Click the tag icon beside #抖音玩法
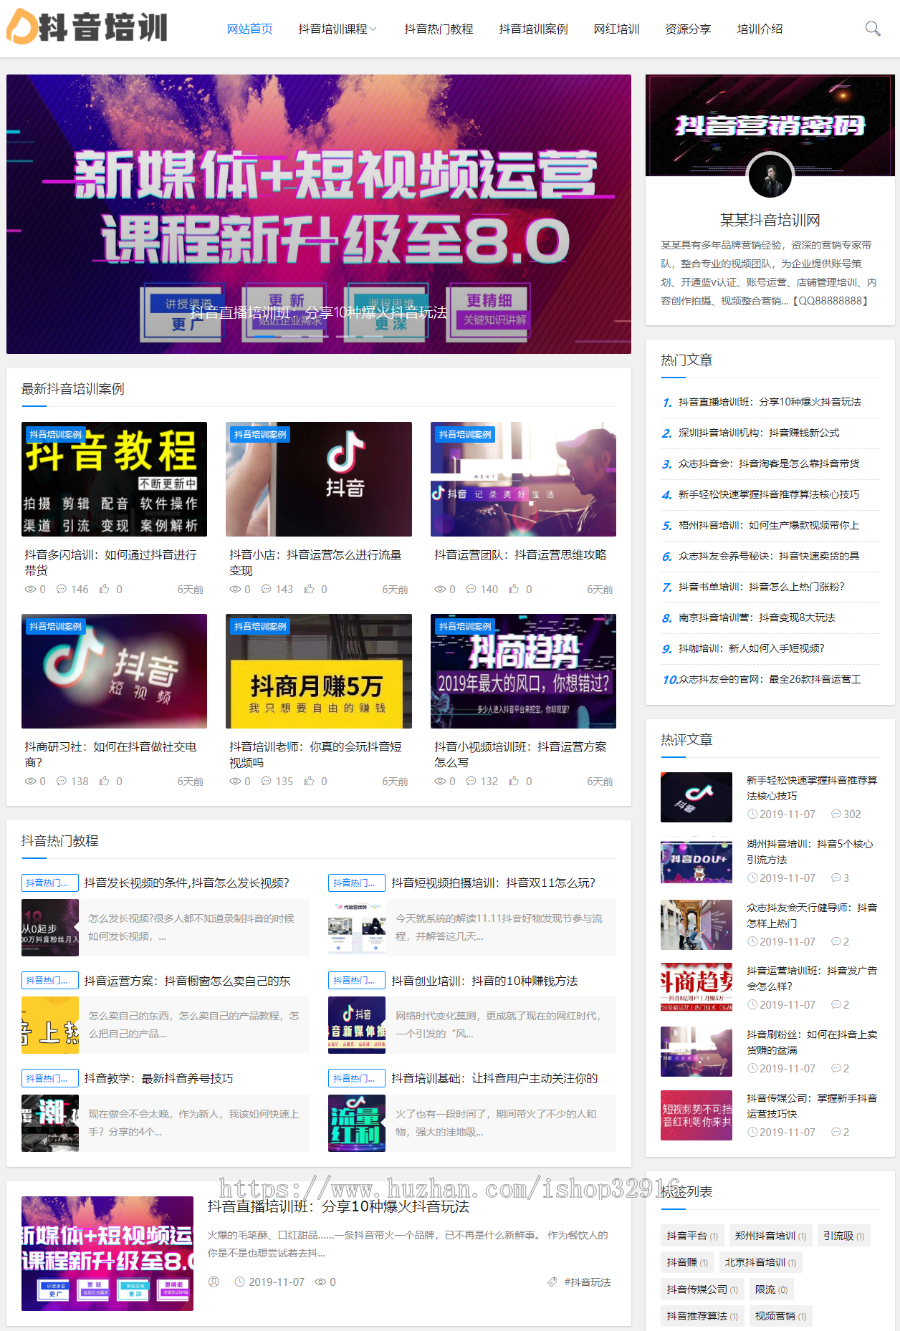The image size is (900, 1331). [x=552, y=1282]
